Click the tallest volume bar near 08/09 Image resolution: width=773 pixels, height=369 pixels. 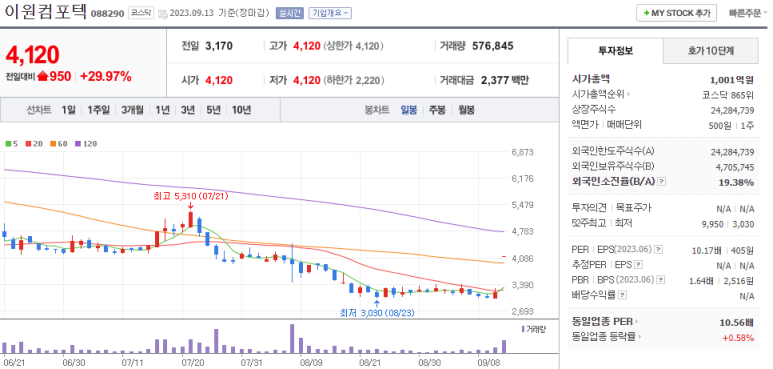point(292,338)
